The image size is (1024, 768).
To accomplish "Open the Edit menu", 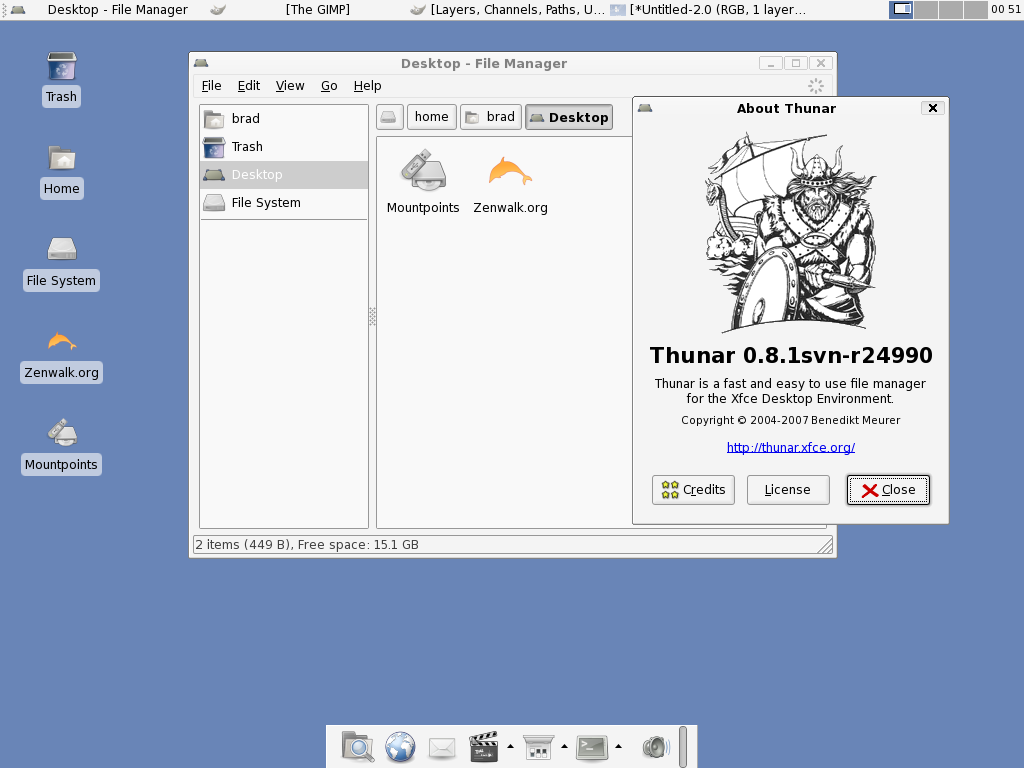I will pos(249,86).
